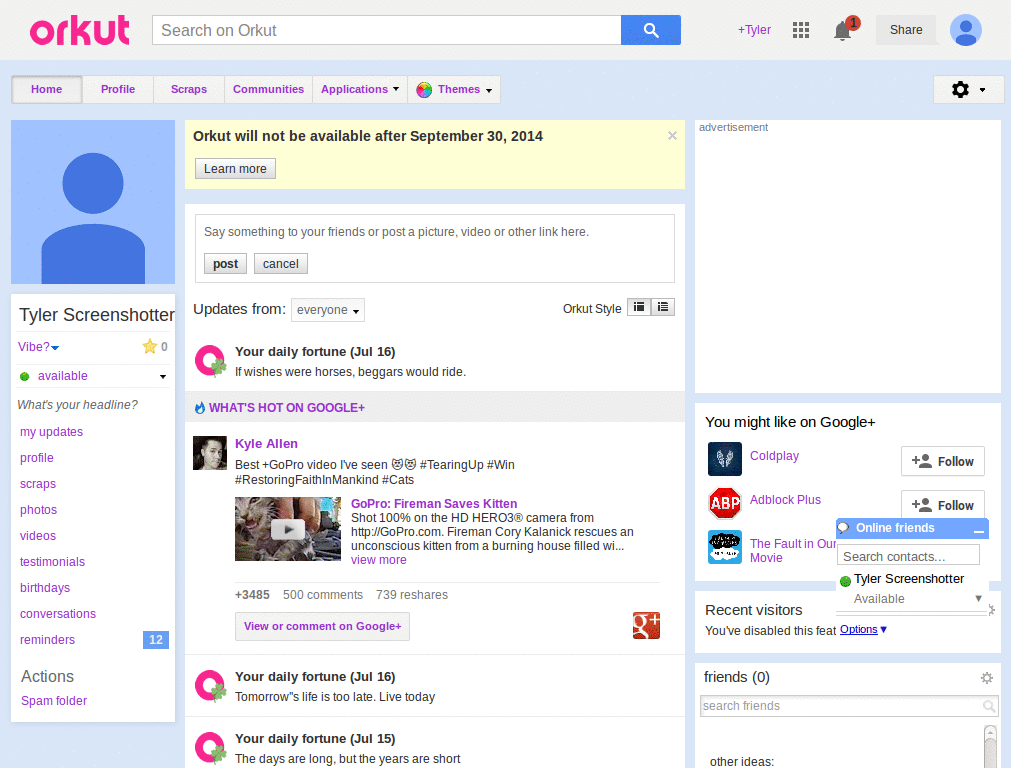Click the search friends input field
The width and height of the screenshot is (1024, 768).
pyautogui.click(x=841, y=706)
